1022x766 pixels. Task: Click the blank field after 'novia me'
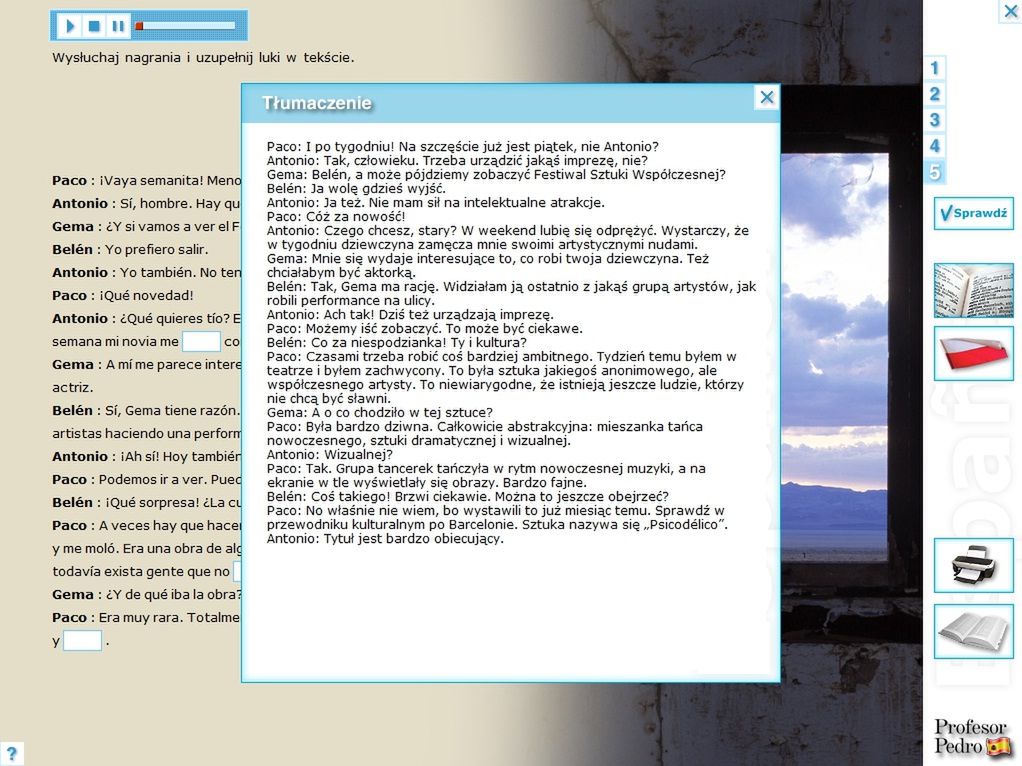pyautogui.click(x=201, y=341)
